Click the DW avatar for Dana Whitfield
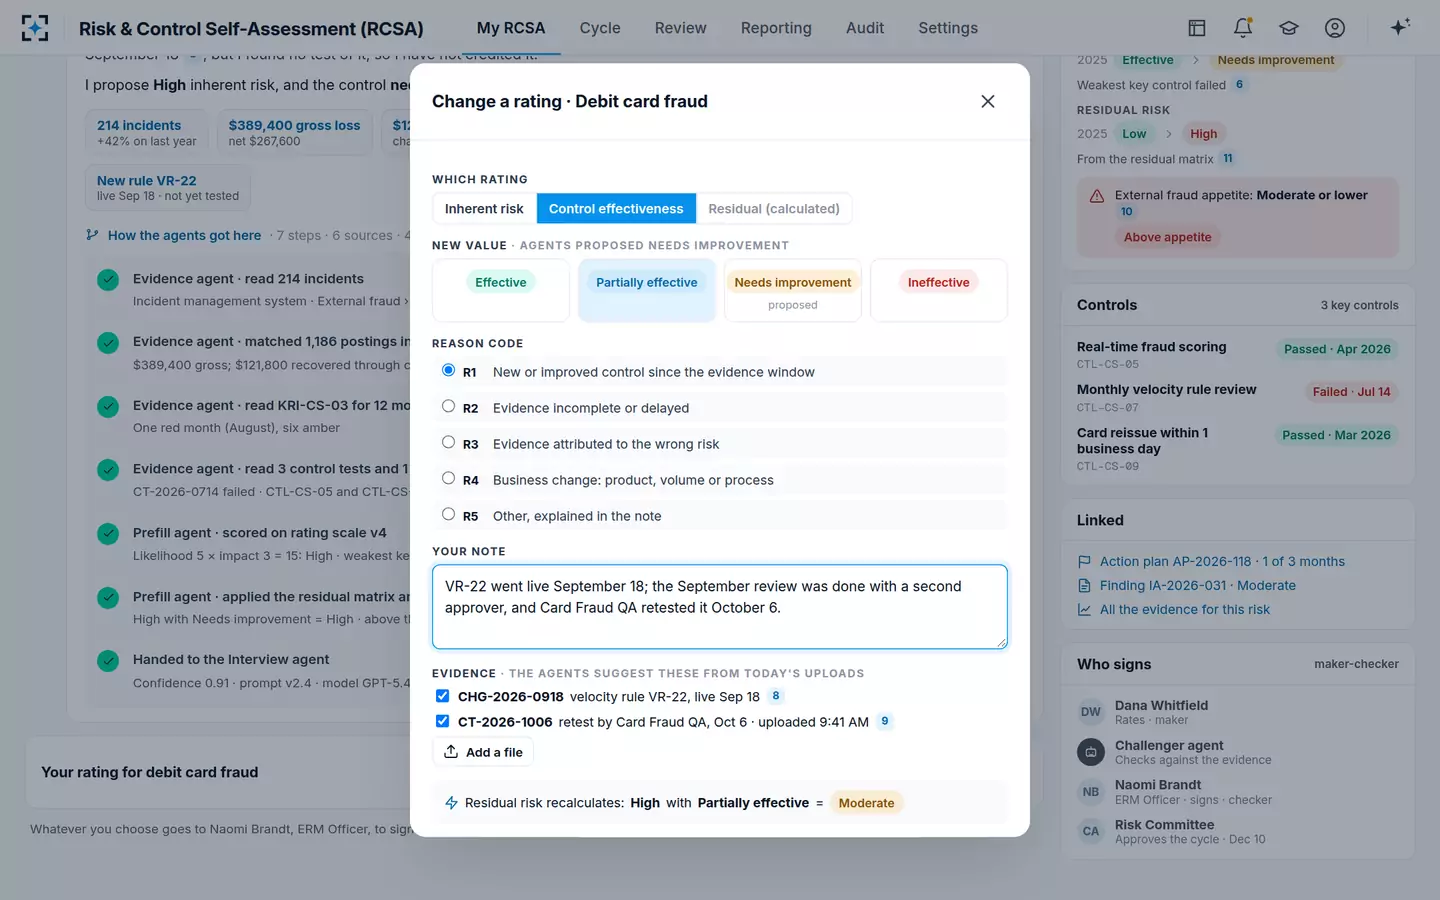Viewport: 1440px width, 900px height. tap(1091, 712)
